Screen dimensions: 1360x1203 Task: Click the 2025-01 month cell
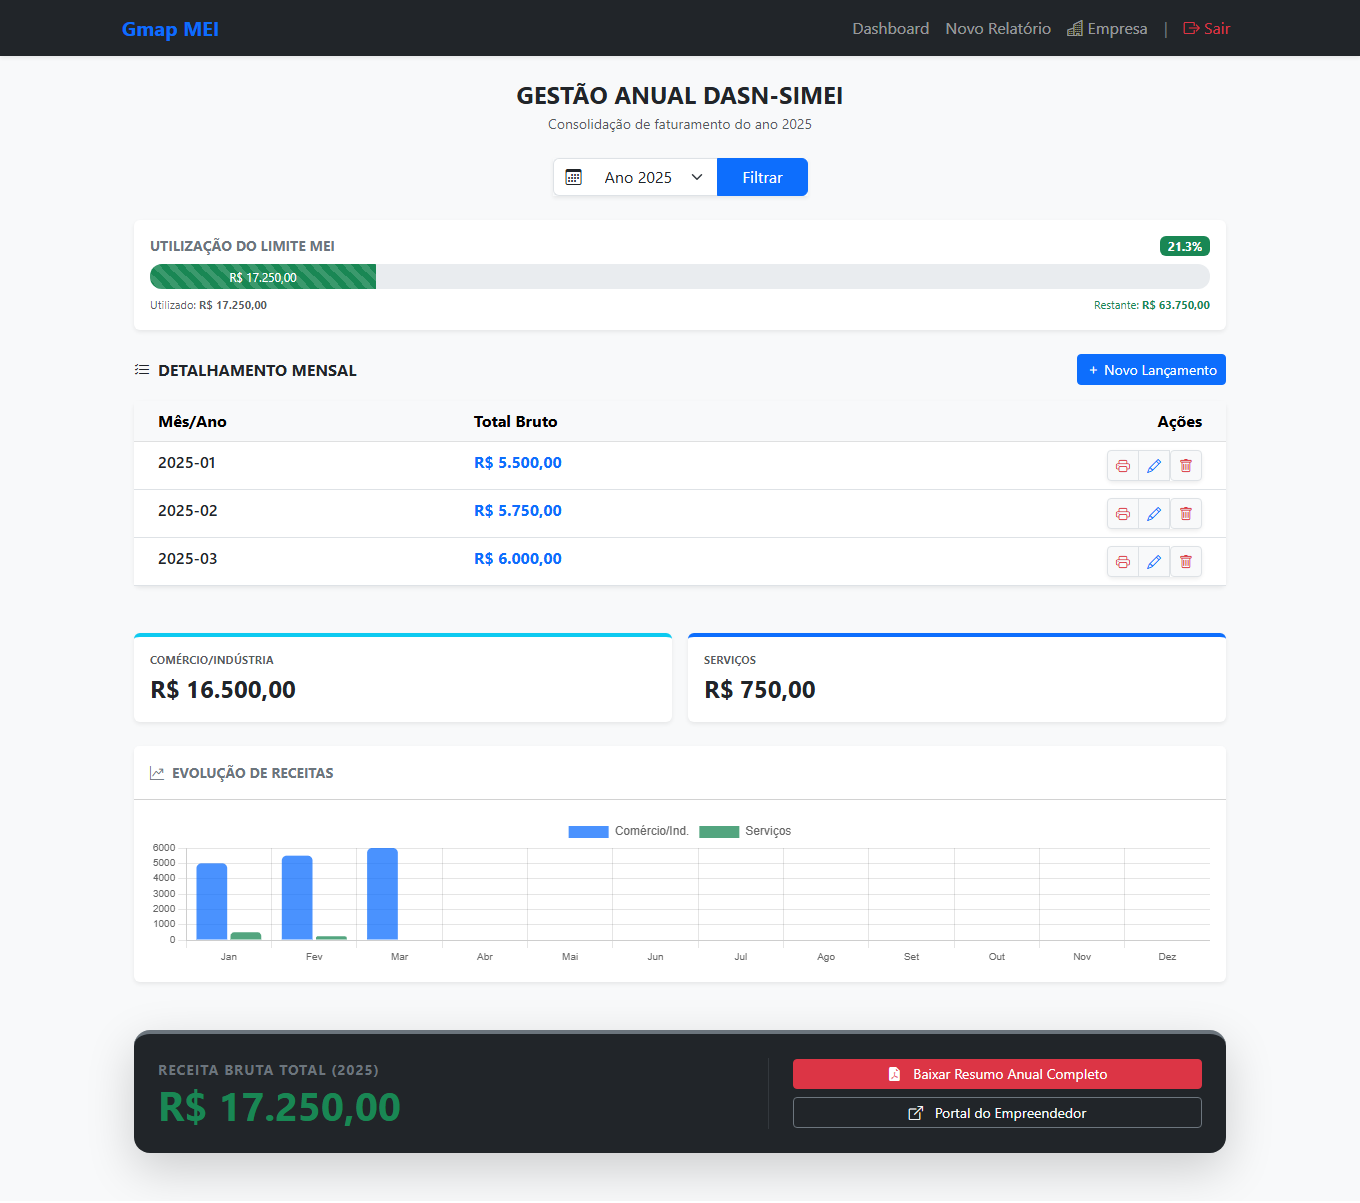[187, 463]
